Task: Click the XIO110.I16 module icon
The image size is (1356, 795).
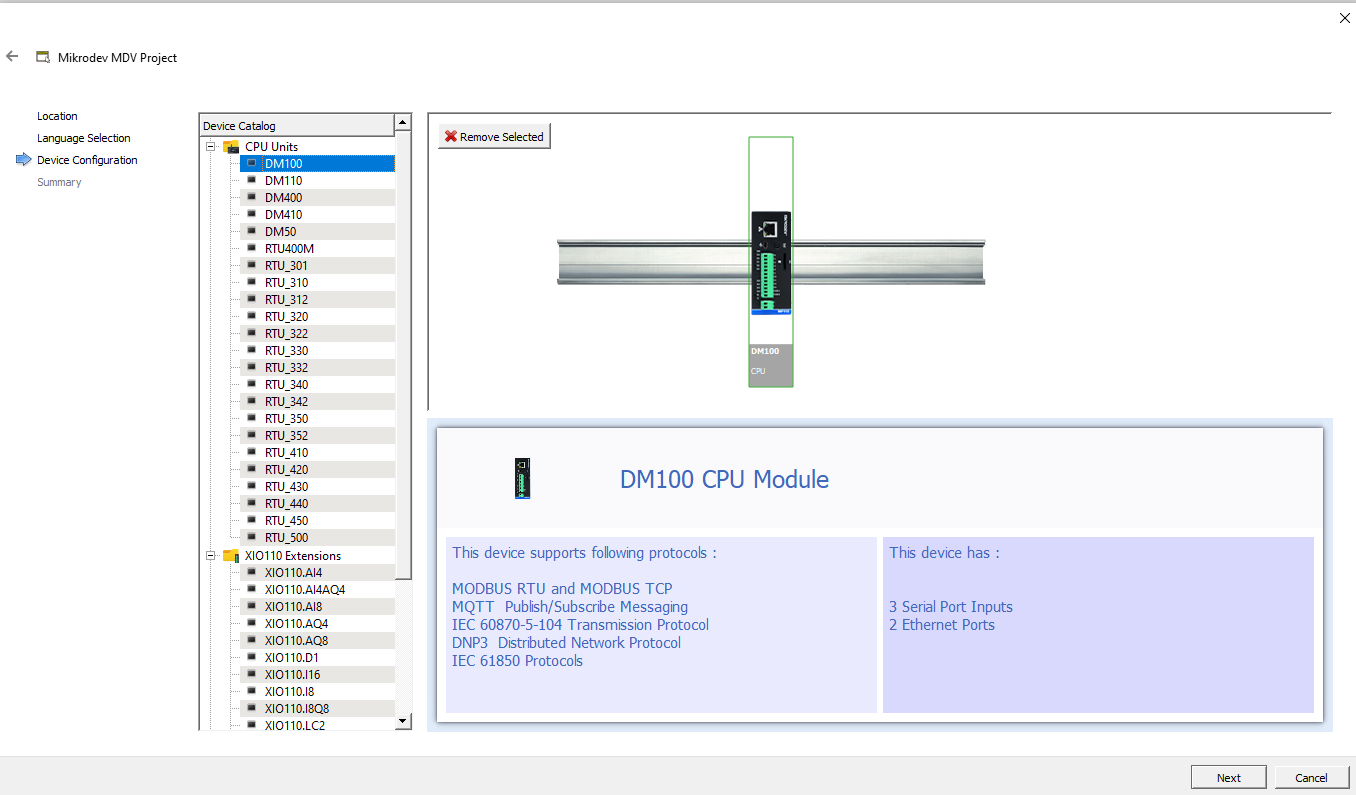Action: [252, 674]
